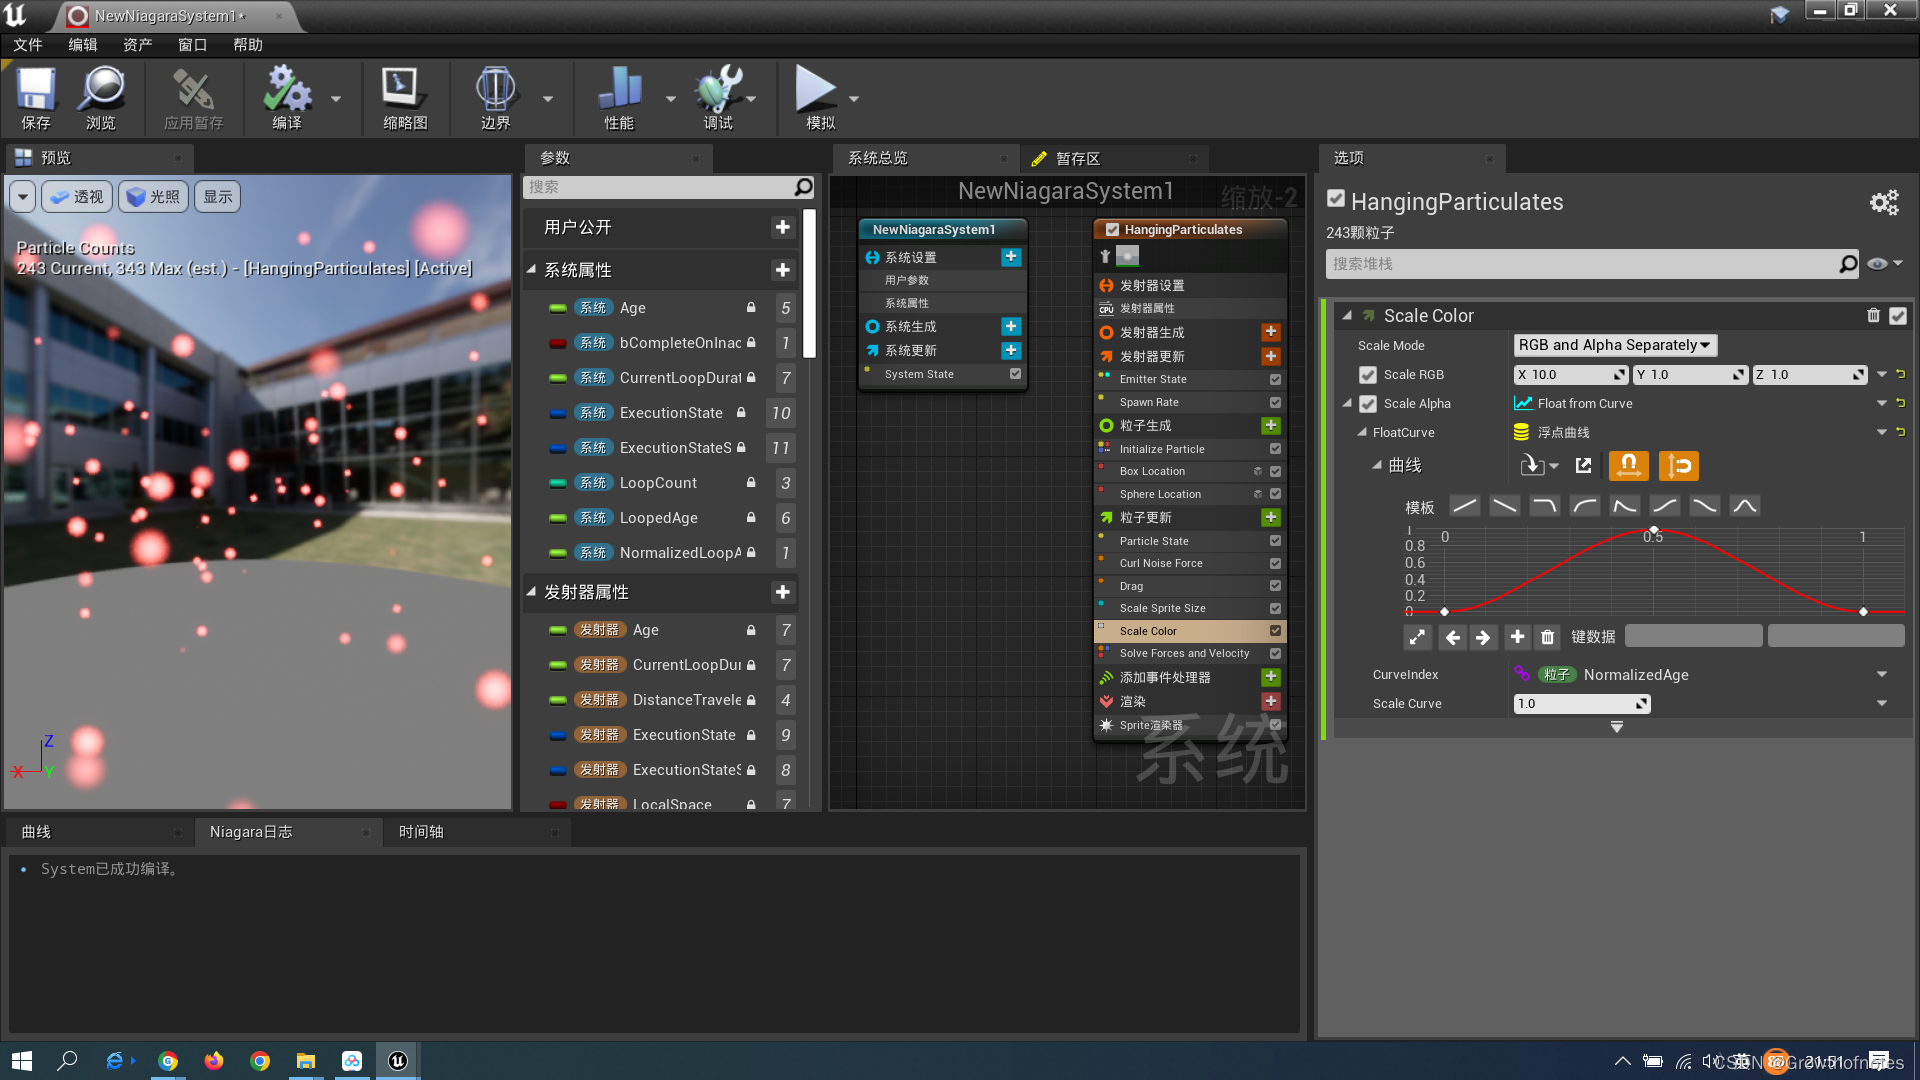Click the 保存 (Save) toolbar icon
1920x1080 pixels.
36,97
